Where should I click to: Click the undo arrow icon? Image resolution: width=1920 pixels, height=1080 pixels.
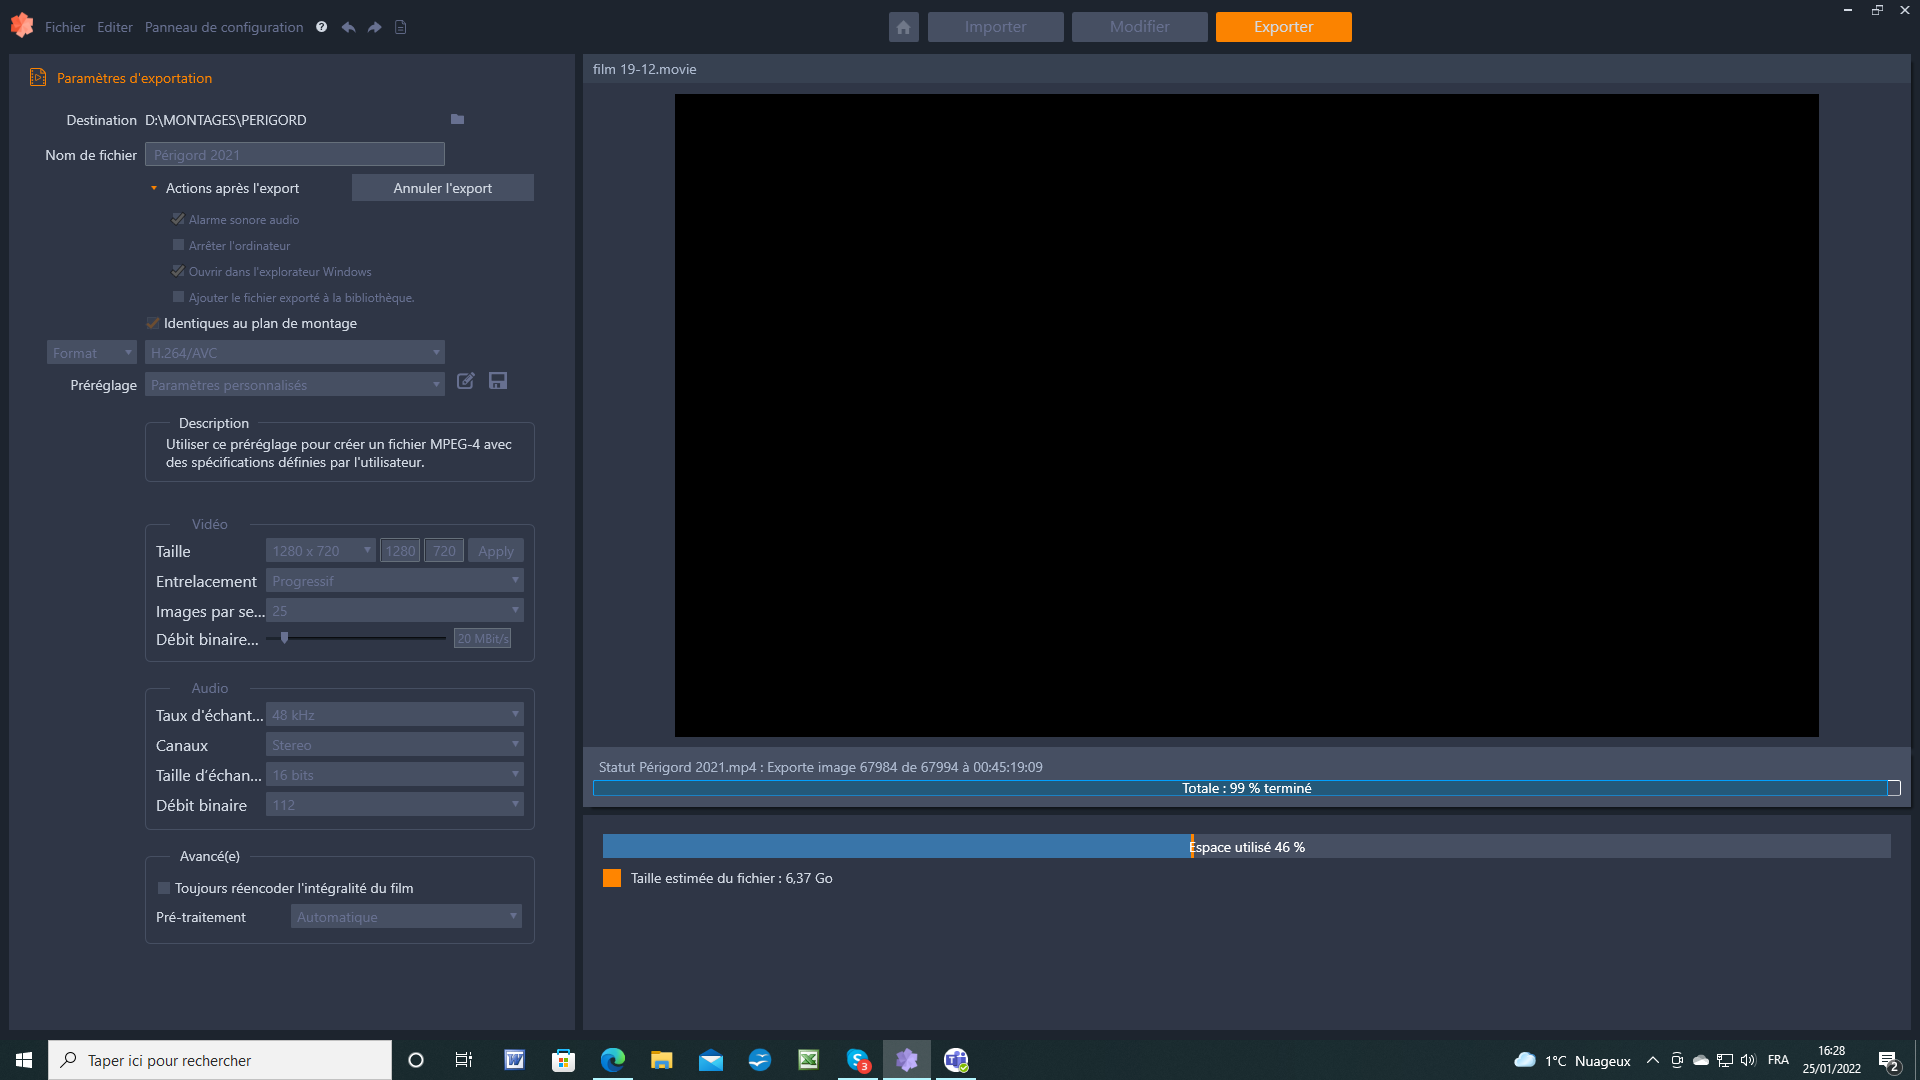click(x=348, y=27)
